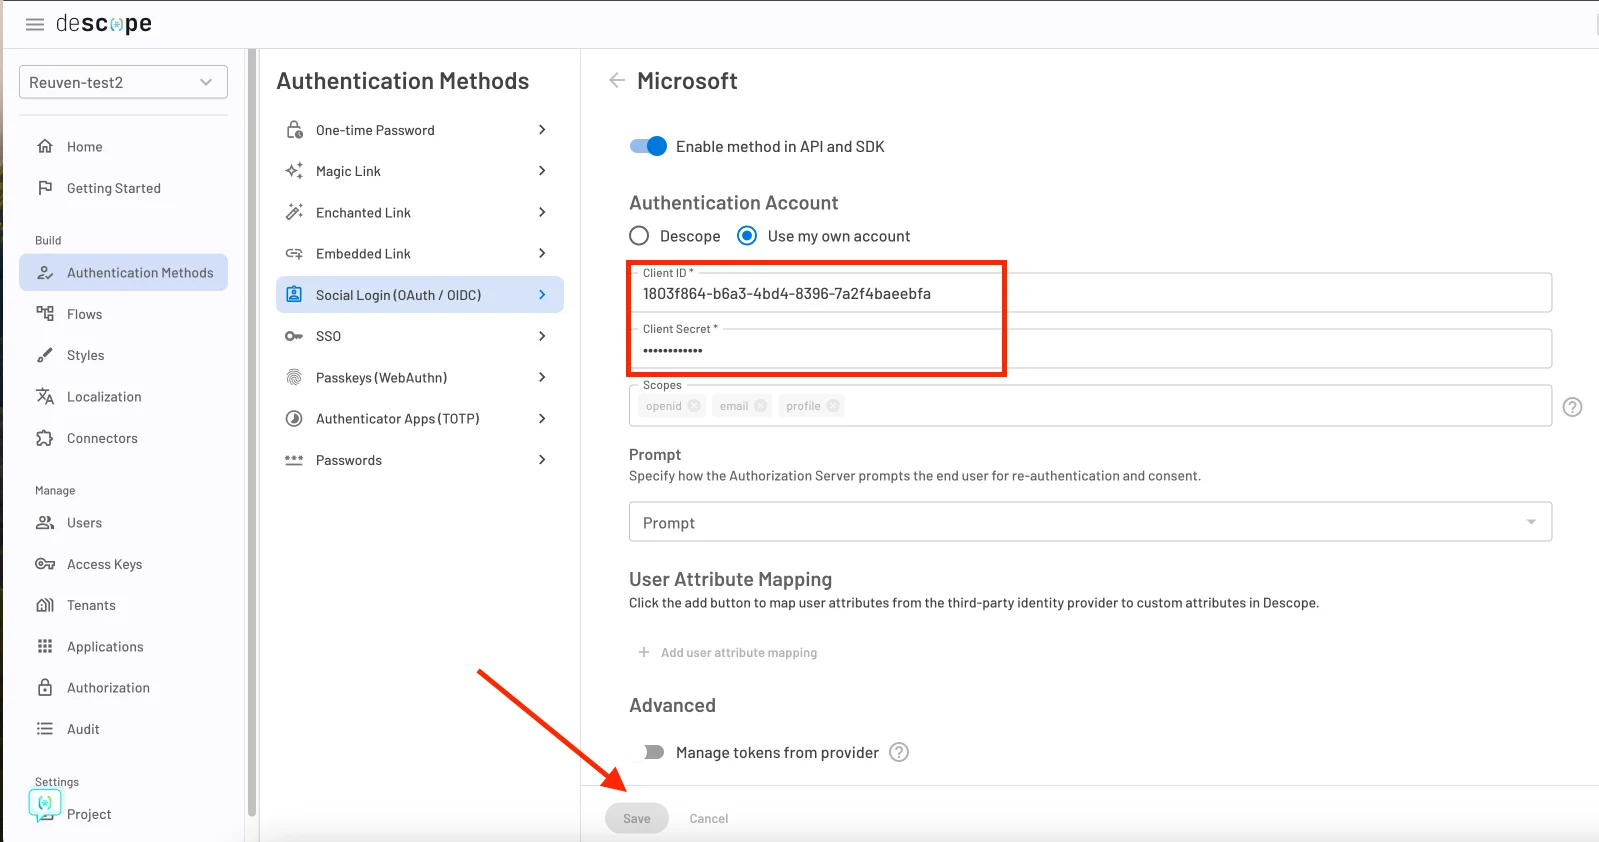Viewport: 1599px width, 842px height.
Task: Go back with the arrow beside Microsoft
Action: [x=617, y=80]
